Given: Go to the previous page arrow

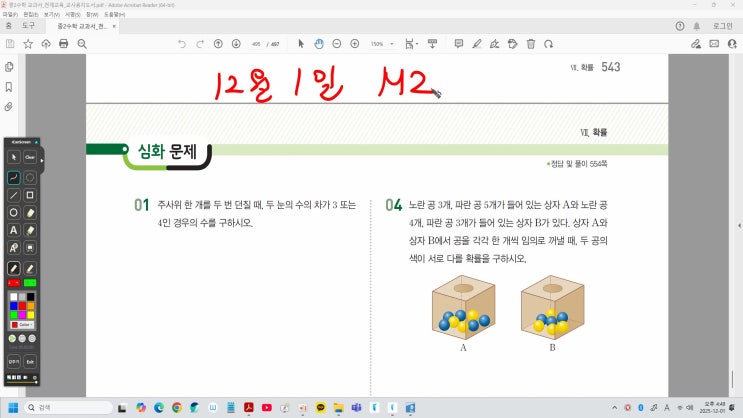Looking at the screenshot, I should 217,44.
